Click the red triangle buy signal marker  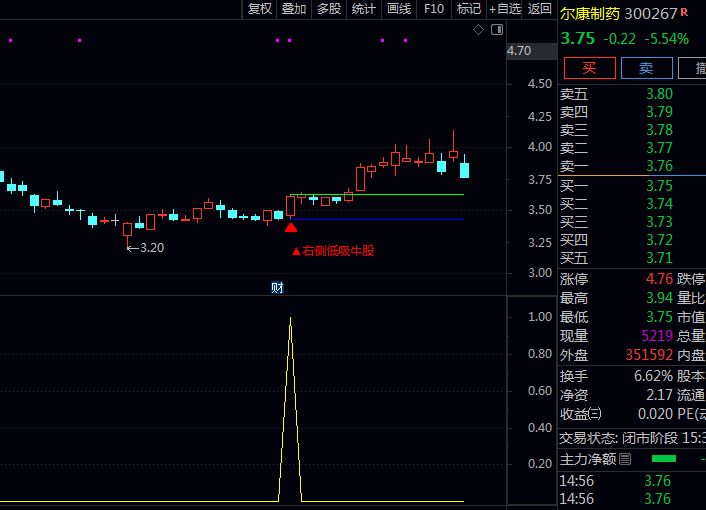[291, 228]
